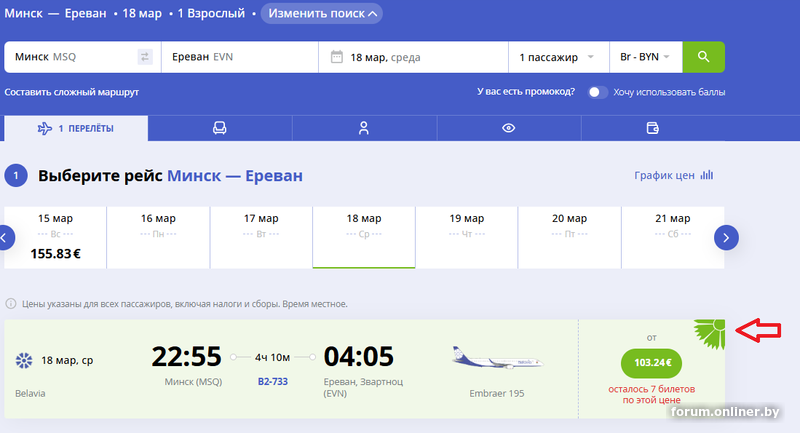Click the Ереван EVN destination field
The height and width of the screenshot is (433, 800).
[240, 57]
